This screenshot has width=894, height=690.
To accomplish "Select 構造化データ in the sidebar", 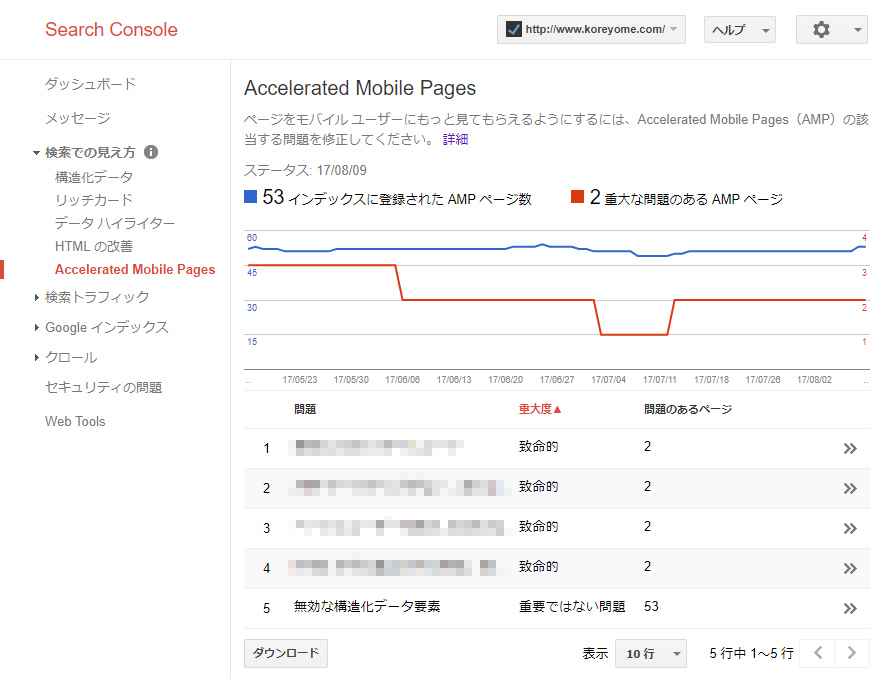I will [94, 177].
